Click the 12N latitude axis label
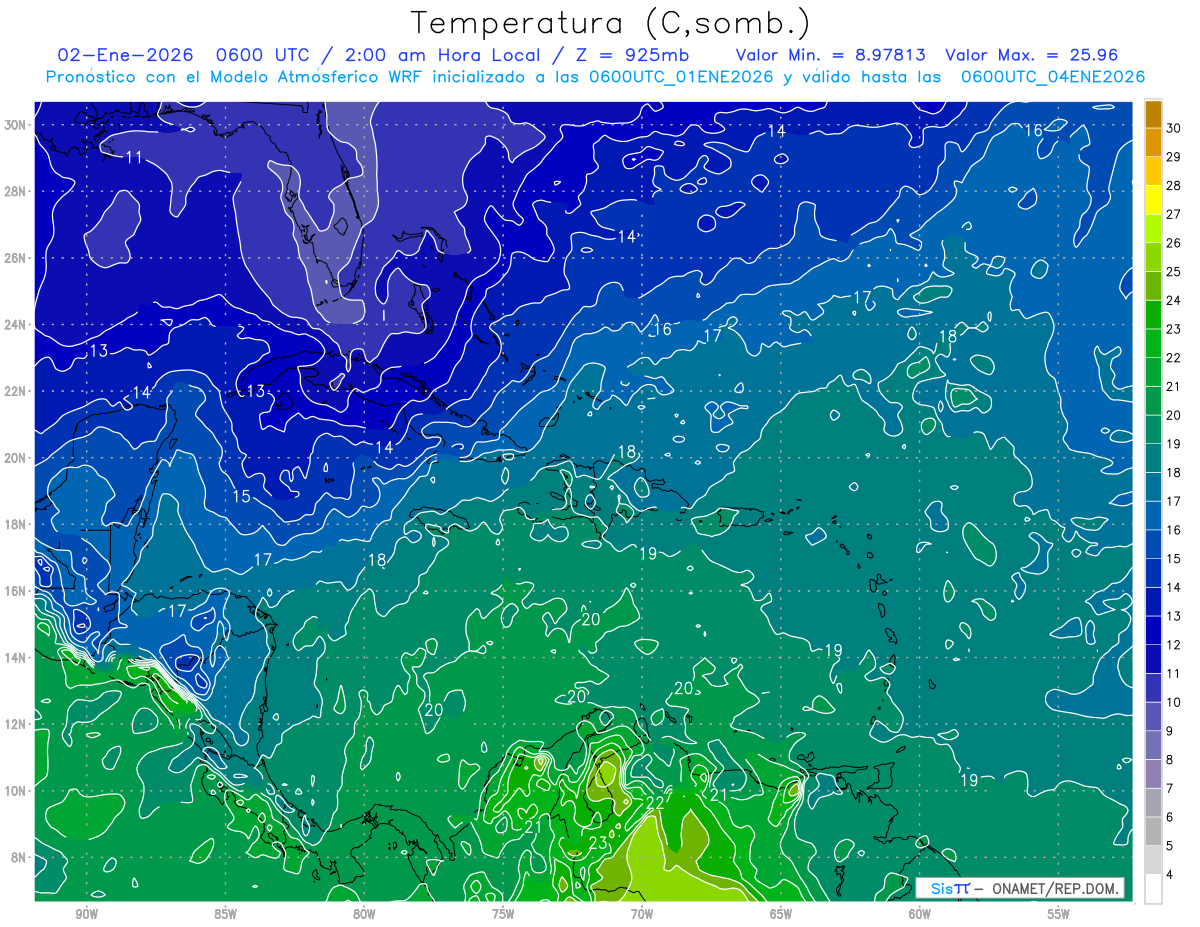 (x=15, y=724)
